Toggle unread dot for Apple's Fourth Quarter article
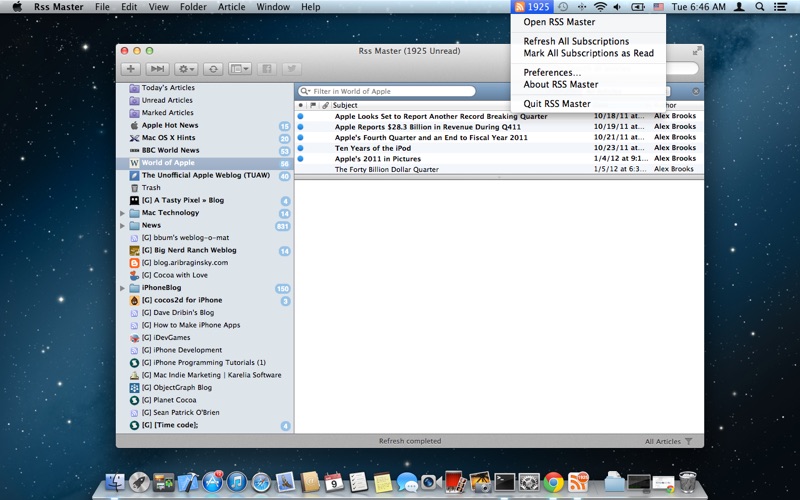This screenshot has height=500, width=800. tap(301, 137)
